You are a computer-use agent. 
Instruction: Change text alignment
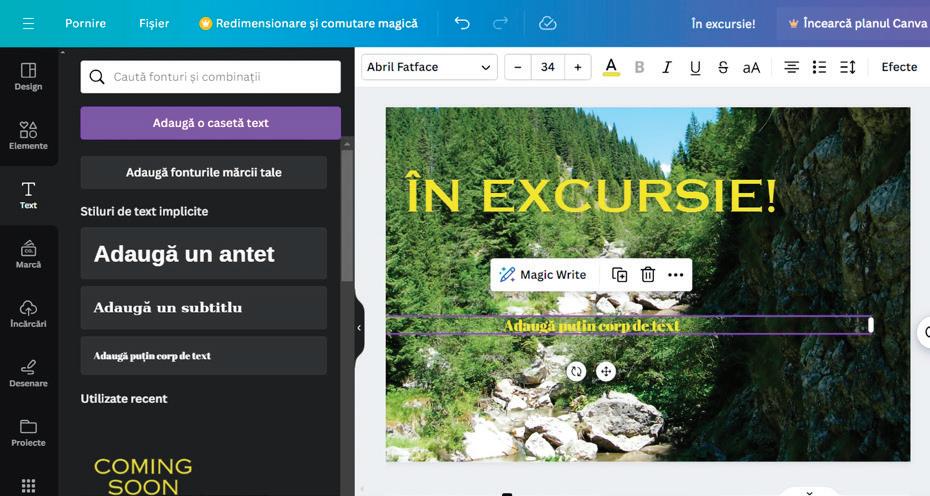tap(791, 67)
